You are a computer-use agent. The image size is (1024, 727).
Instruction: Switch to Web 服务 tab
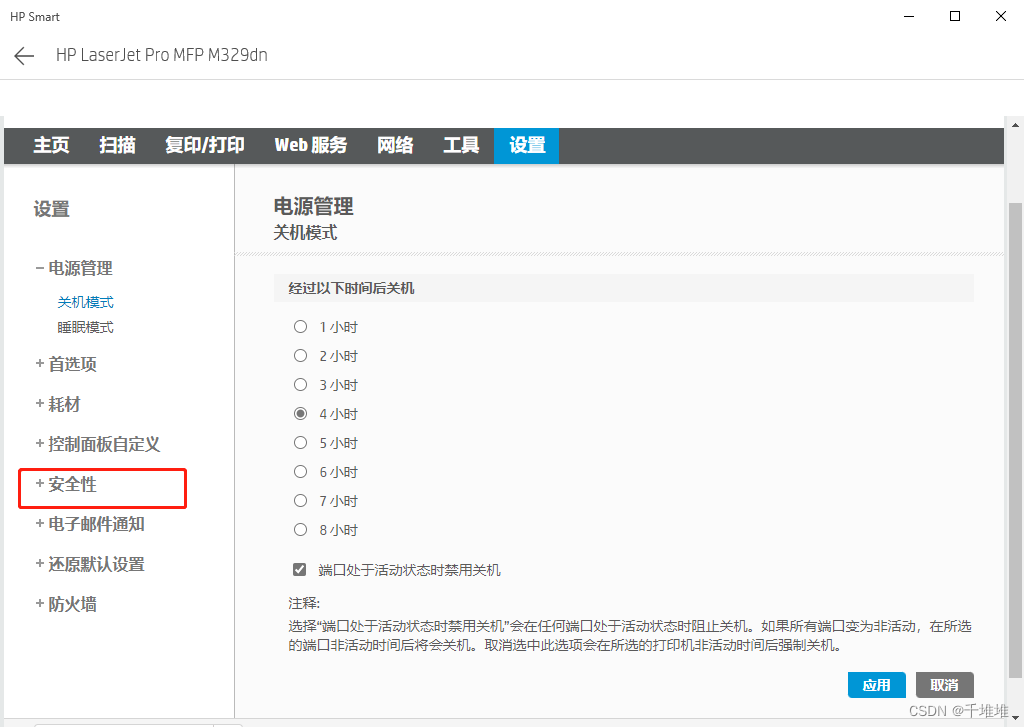tap(311, 145)
